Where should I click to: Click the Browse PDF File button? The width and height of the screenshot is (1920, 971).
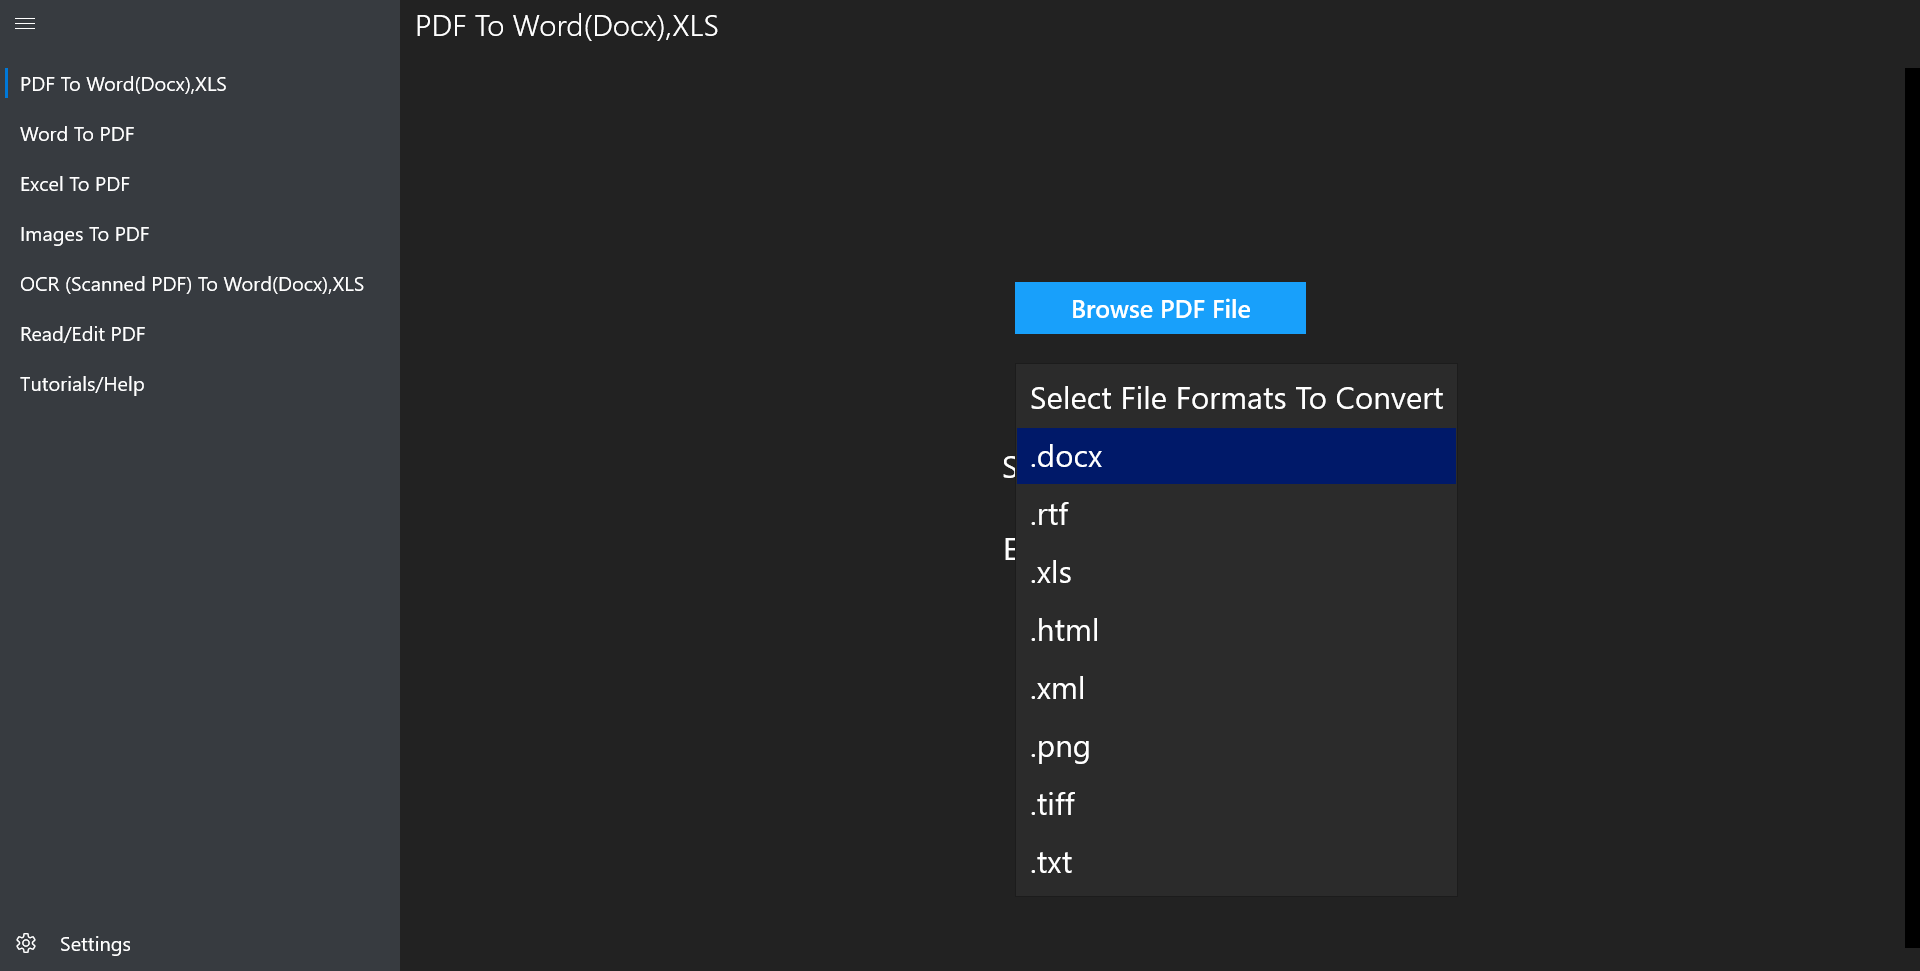tap(1159, 308)
